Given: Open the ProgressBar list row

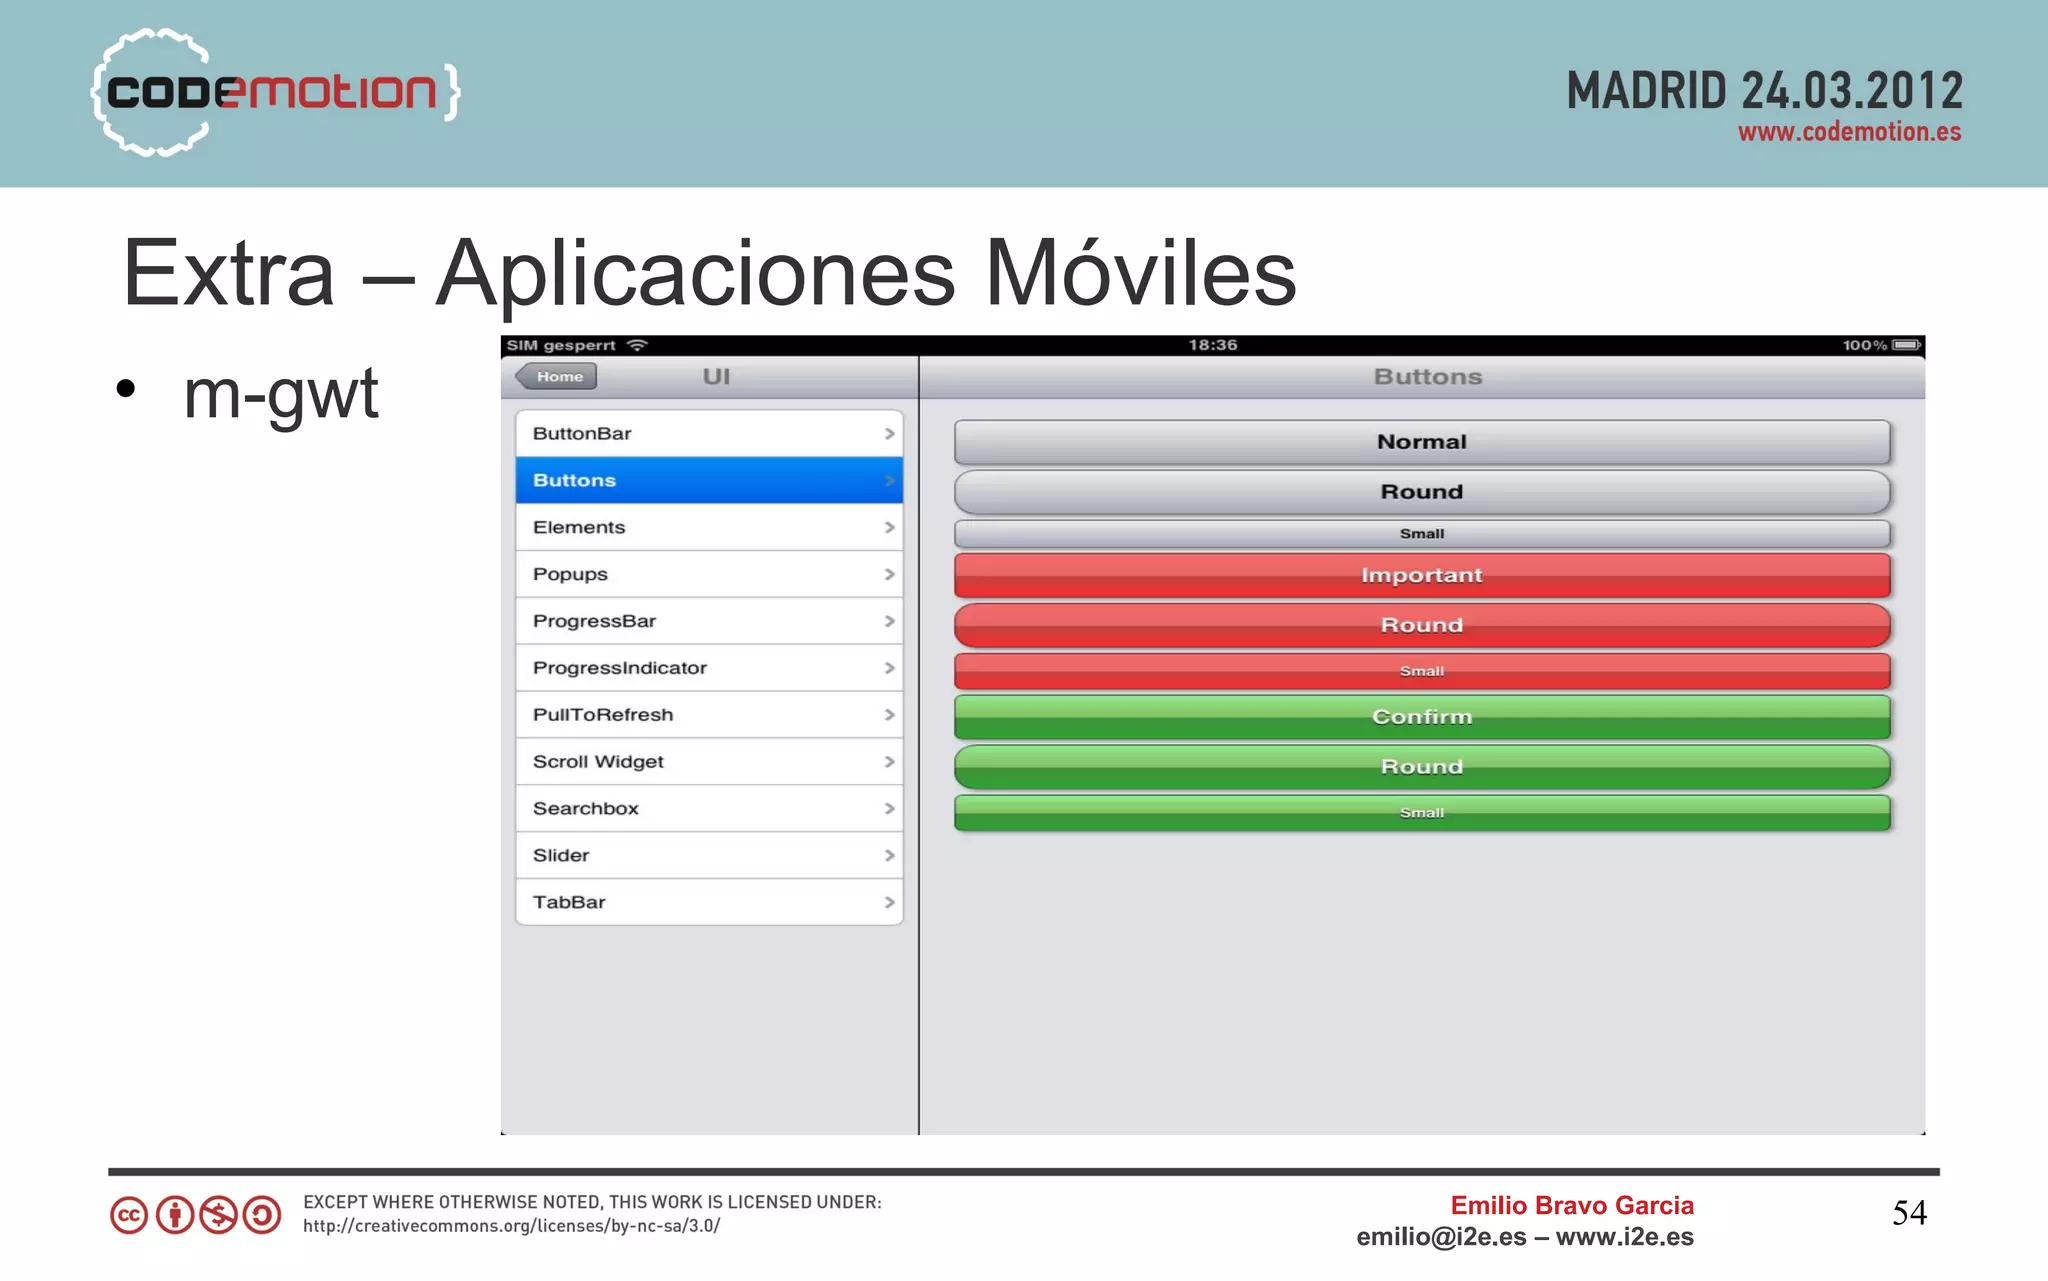Looking at the screenshot, I should (x=709, y=621).
